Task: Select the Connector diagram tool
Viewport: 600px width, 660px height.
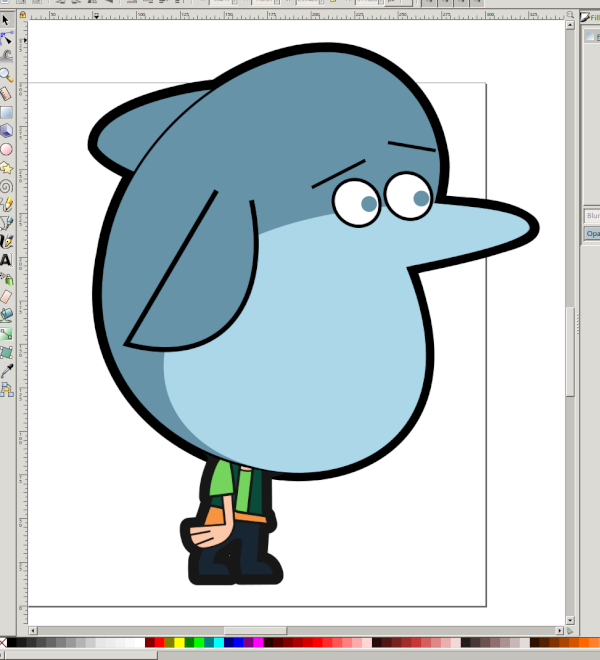Action: click(x=6, y=390)
